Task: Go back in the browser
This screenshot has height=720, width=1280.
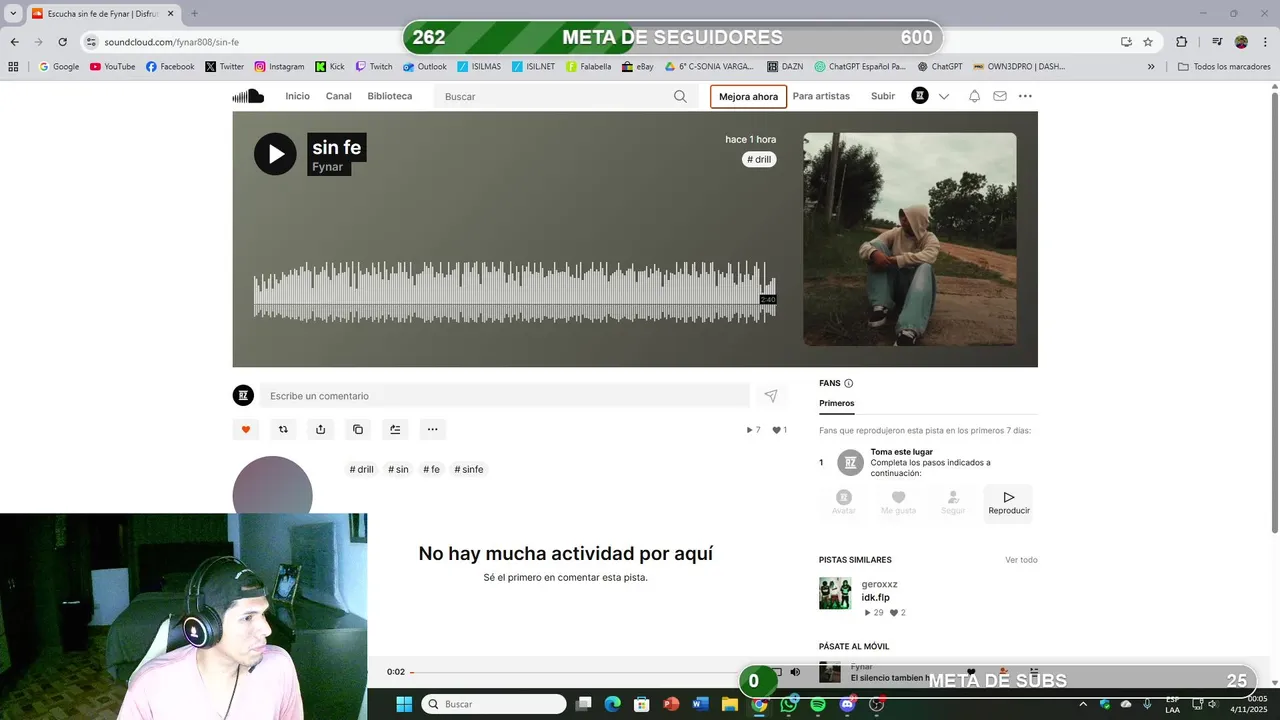Action: click(x=15, y=42)
